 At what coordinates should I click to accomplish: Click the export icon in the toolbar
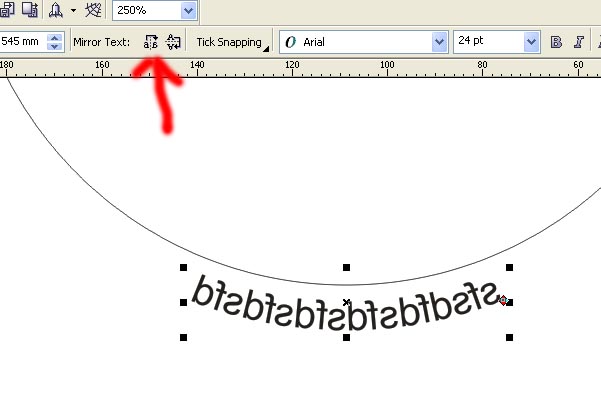(30, 10)
